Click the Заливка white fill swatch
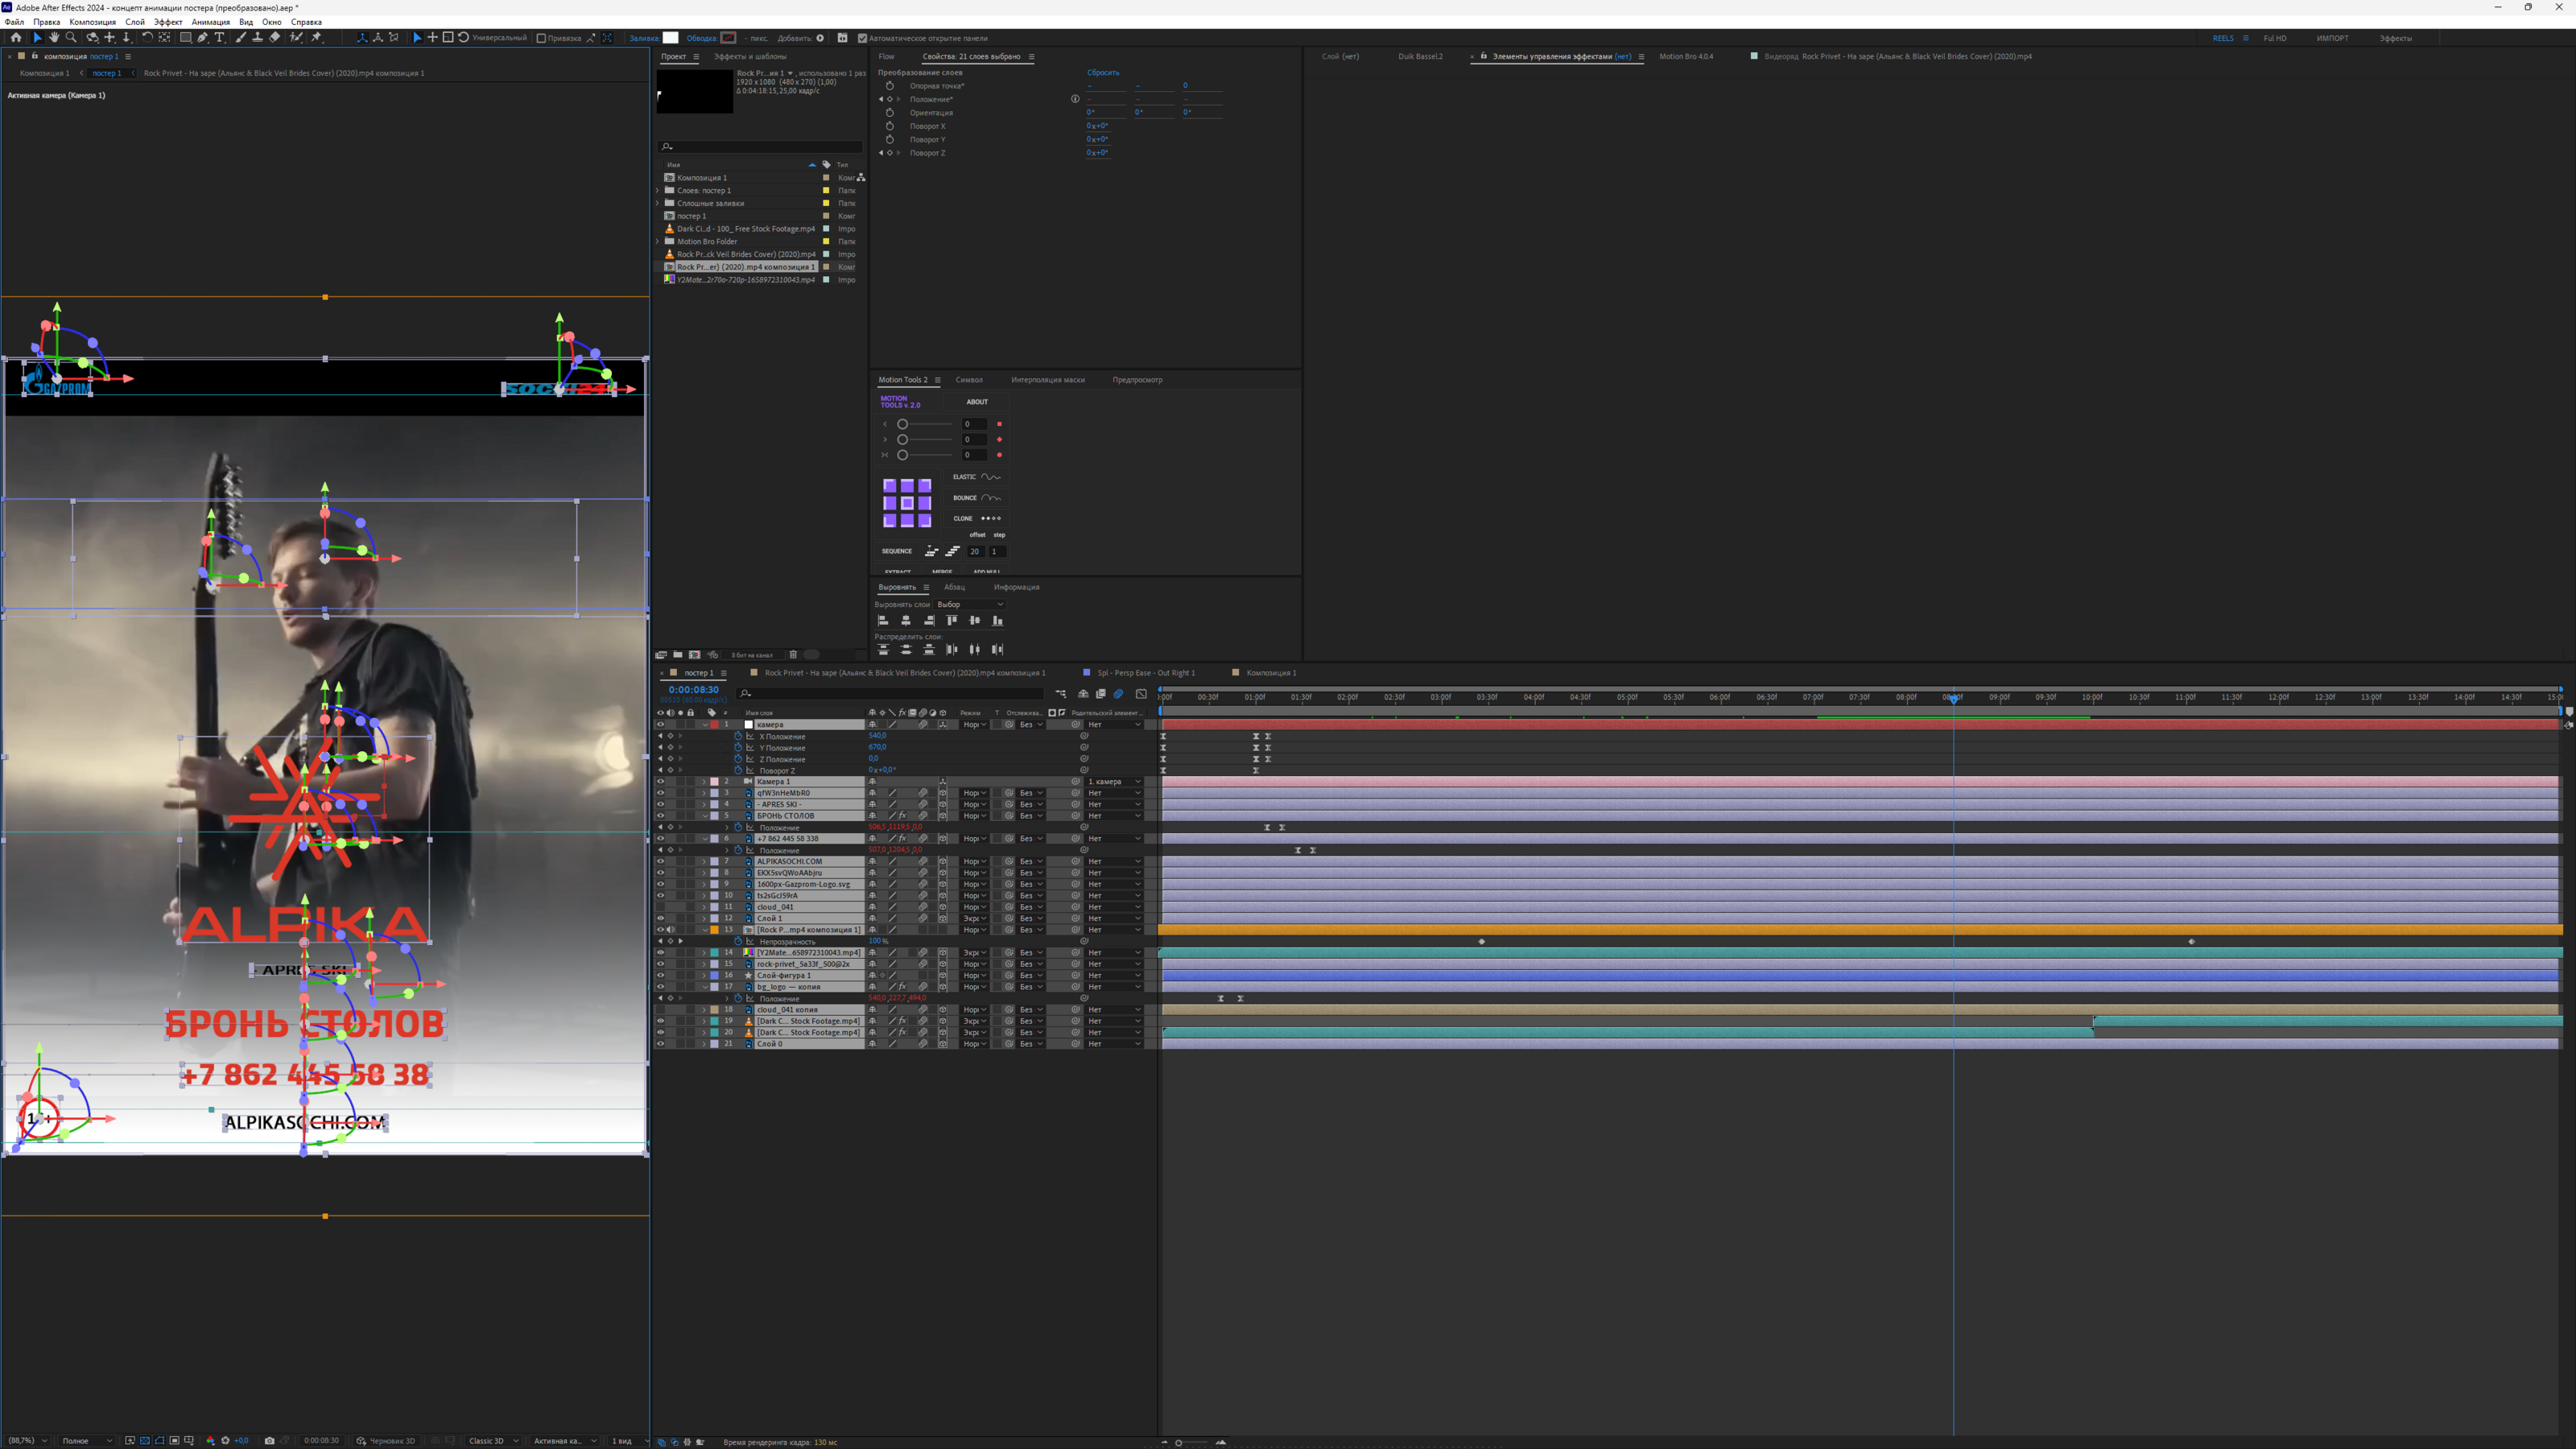The image size is (2576, 1449). 671,38
